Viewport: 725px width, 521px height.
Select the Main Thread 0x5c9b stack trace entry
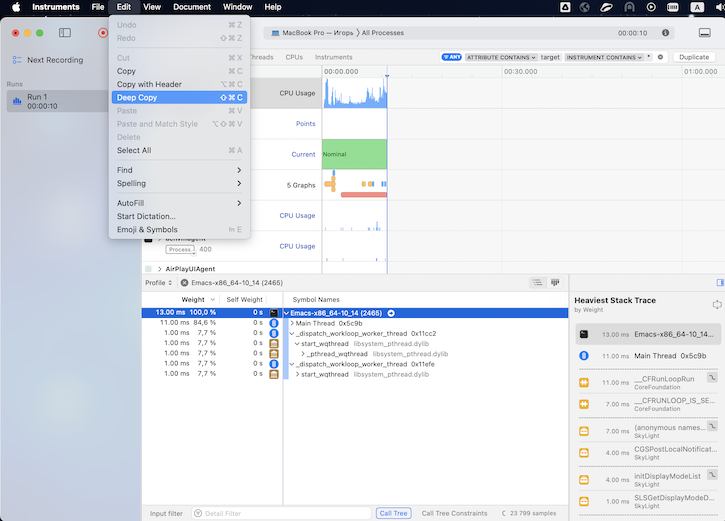(648, 356)
